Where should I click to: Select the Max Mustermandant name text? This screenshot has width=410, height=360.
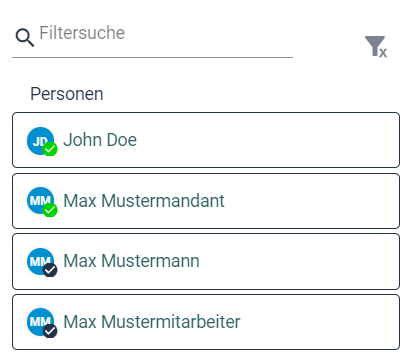(144, 201)
